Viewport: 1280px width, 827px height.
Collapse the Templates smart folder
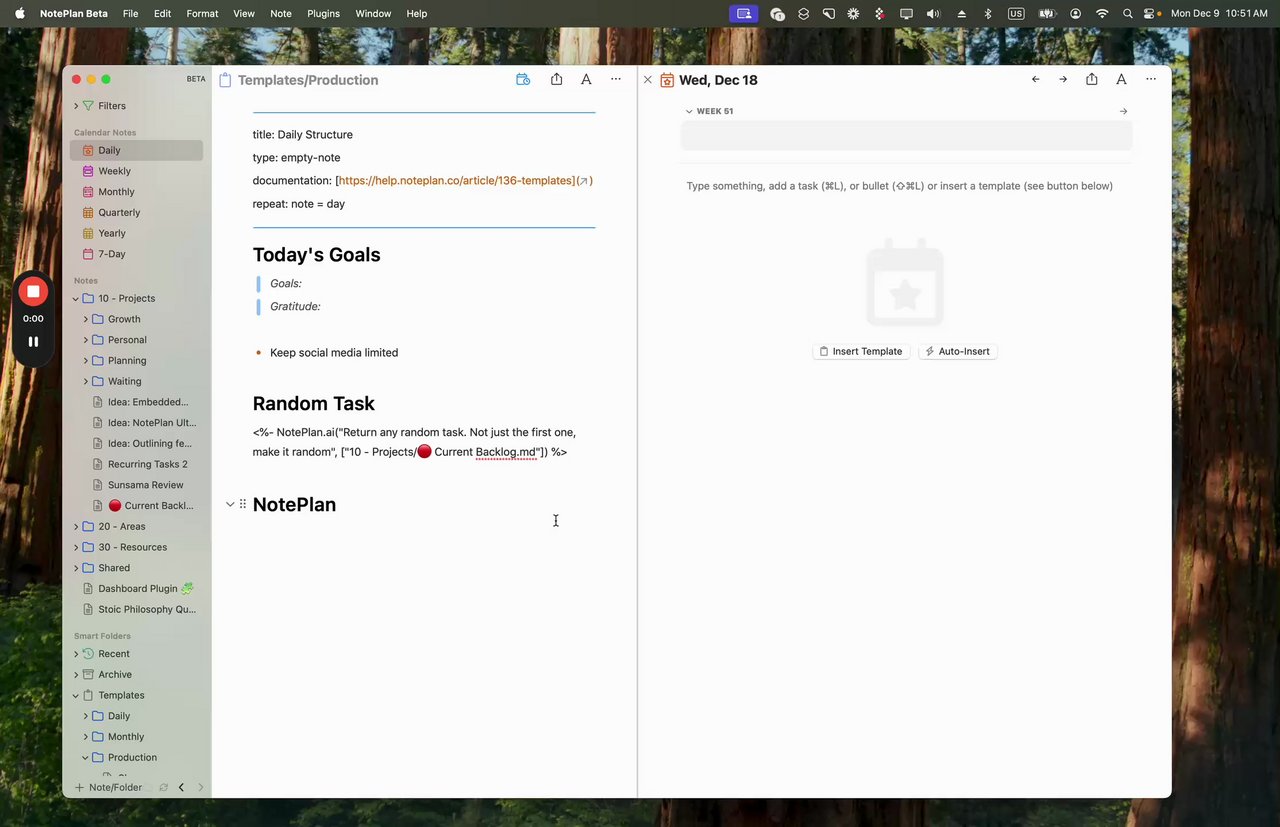point(76,696)
